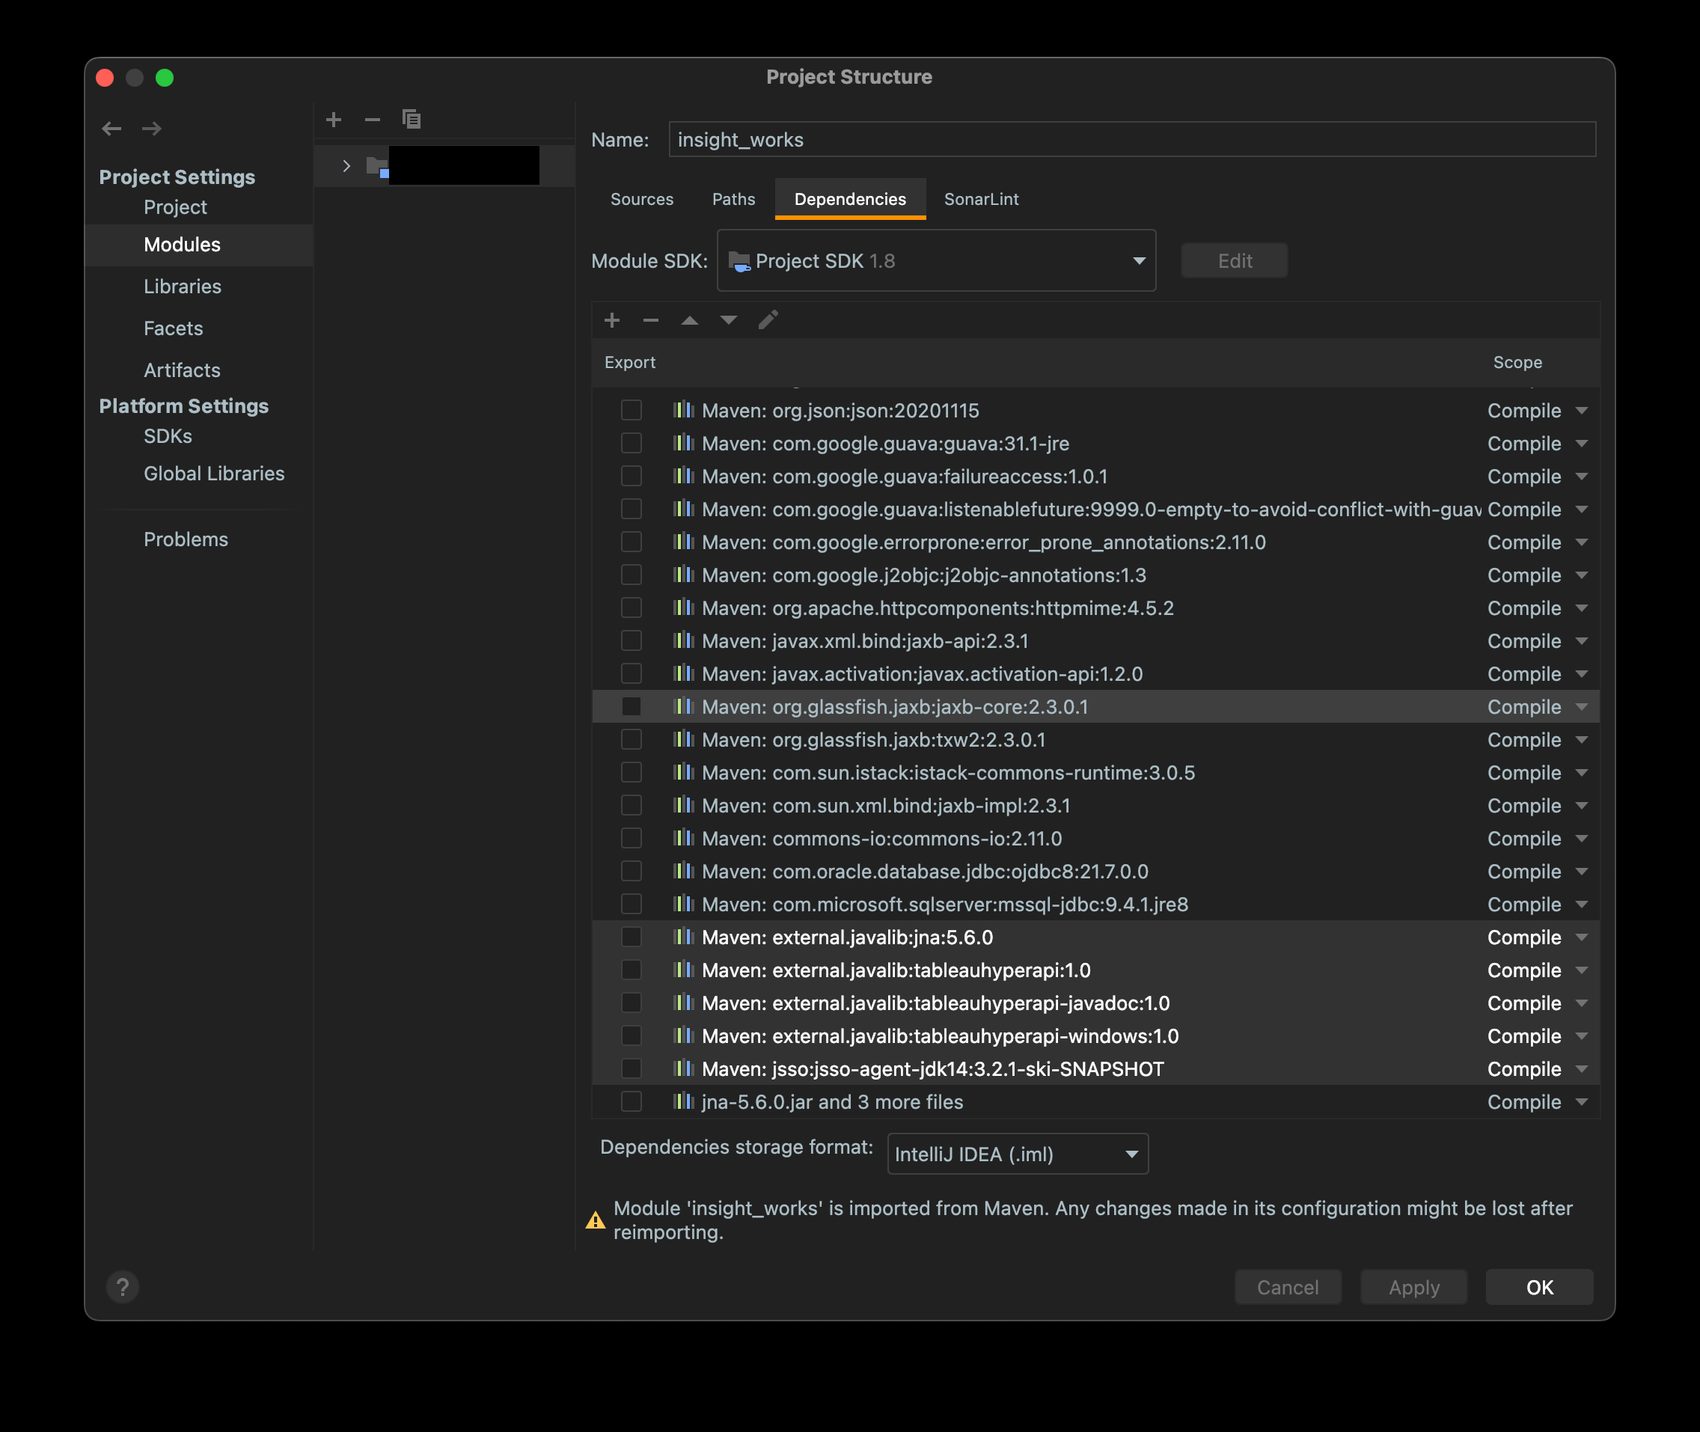The height and width of the screenshot is (1432, 1700).
Task: Click the remove module minus icon
Action: pos(372,120)
